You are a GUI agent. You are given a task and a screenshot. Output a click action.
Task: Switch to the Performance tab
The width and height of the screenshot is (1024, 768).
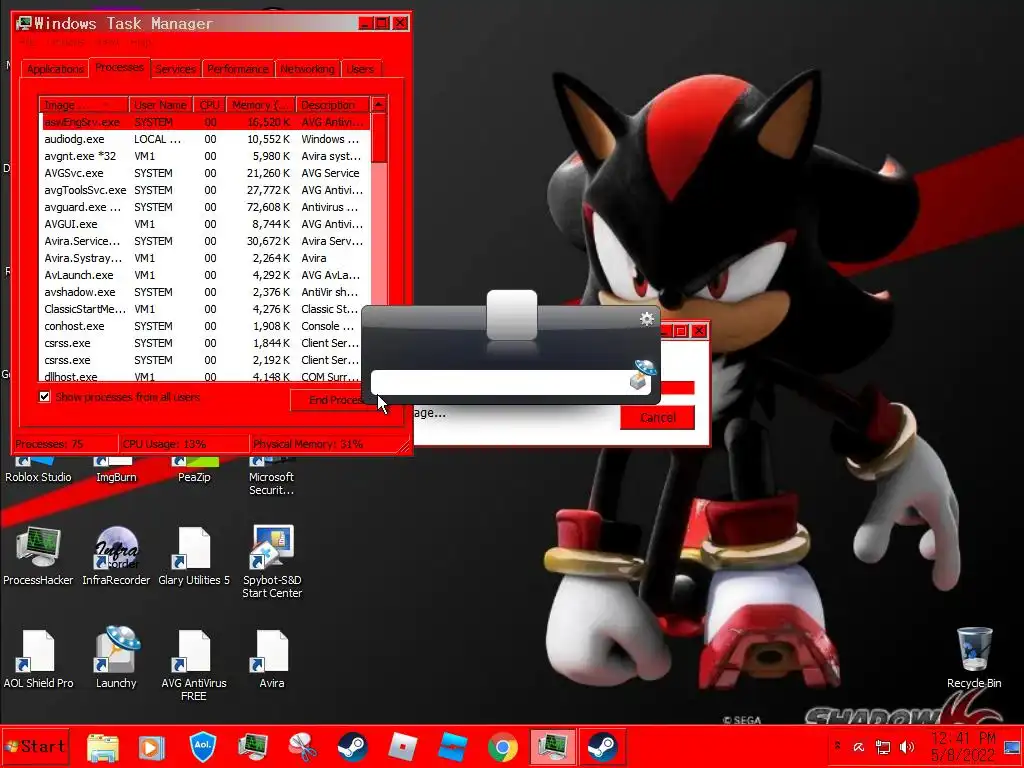click(x=238, y=69)
